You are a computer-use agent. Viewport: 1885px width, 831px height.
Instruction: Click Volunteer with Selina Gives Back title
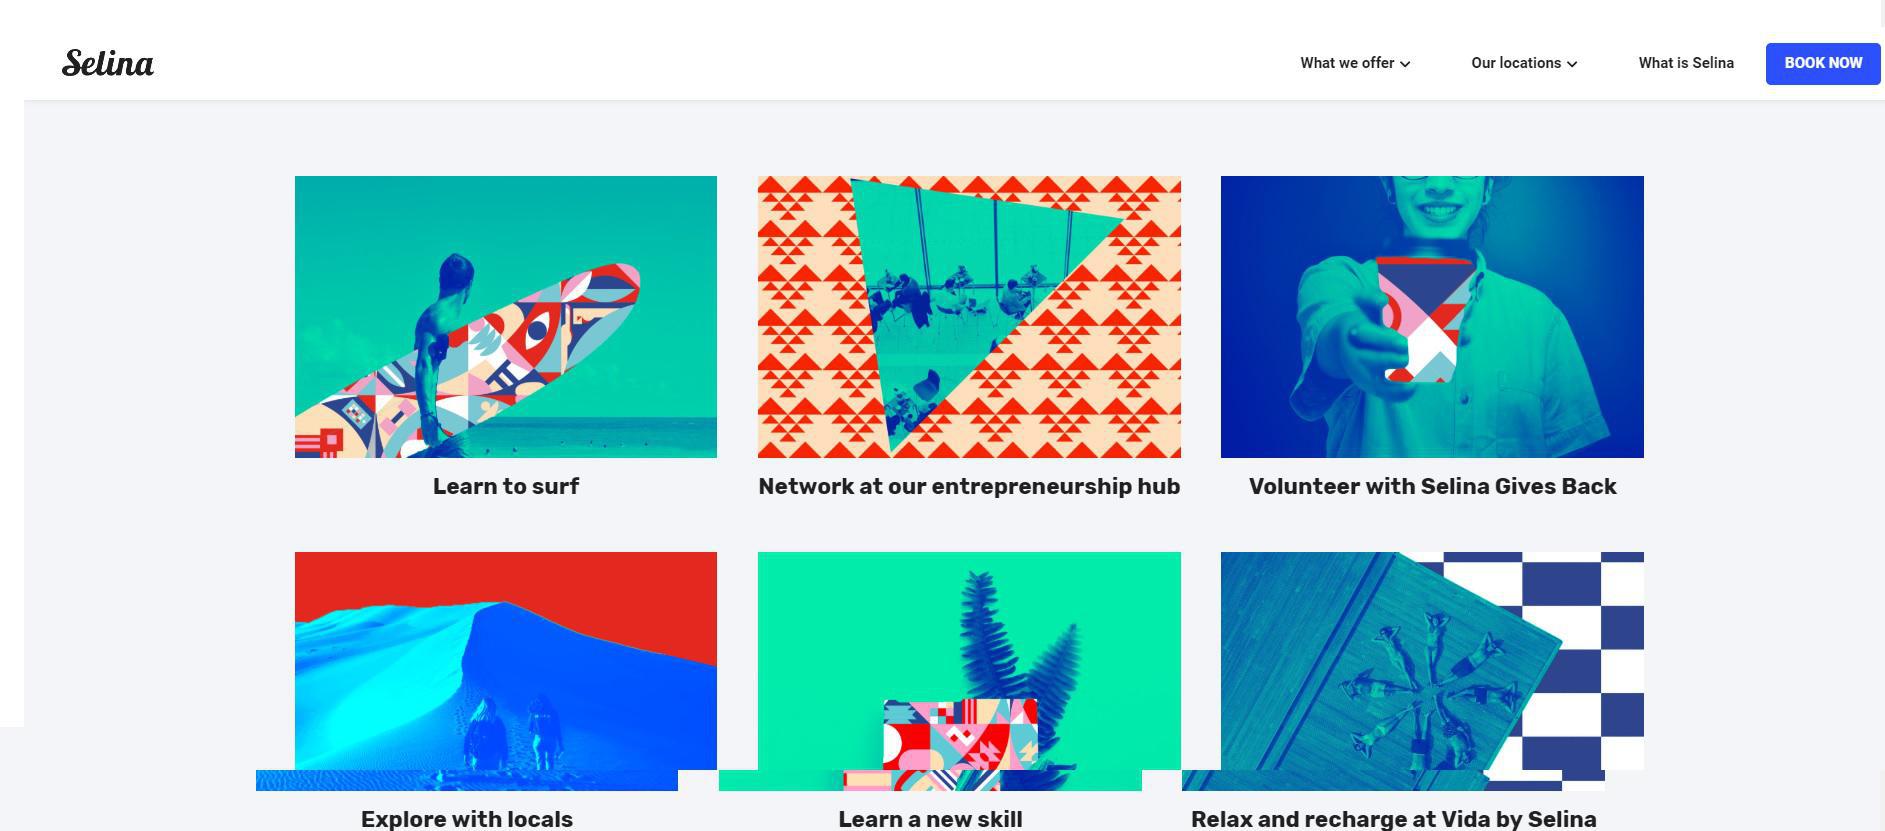1432,486
